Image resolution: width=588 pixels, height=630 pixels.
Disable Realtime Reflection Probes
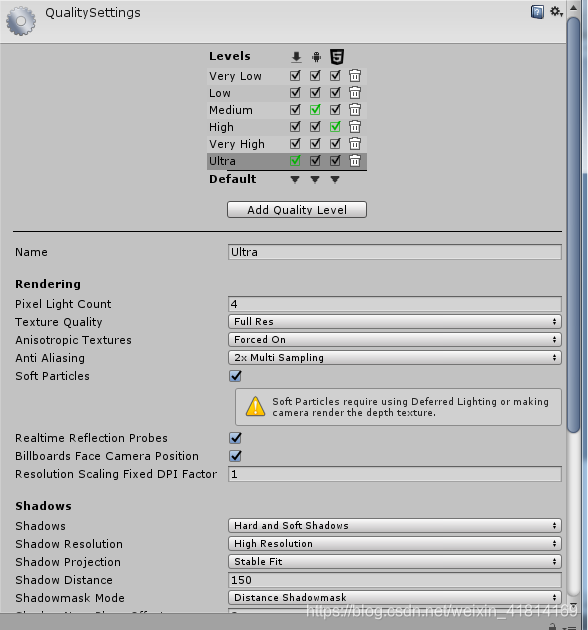pos(236,438)
